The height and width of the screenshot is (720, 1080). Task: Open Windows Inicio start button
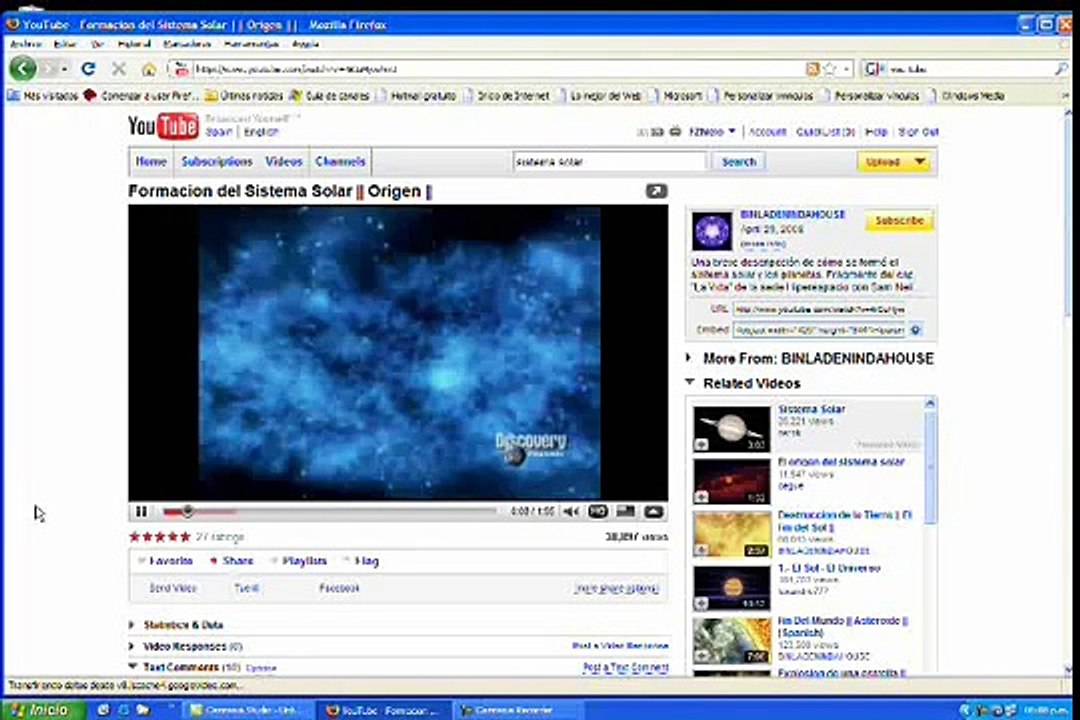click(x=43, y=710)
